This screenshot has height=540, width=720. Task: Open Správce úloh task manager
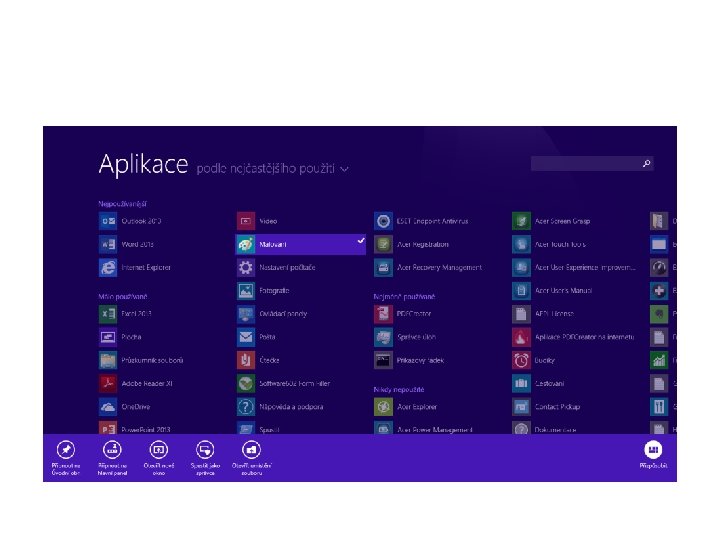pyautogui.click(x=383, y=337)
